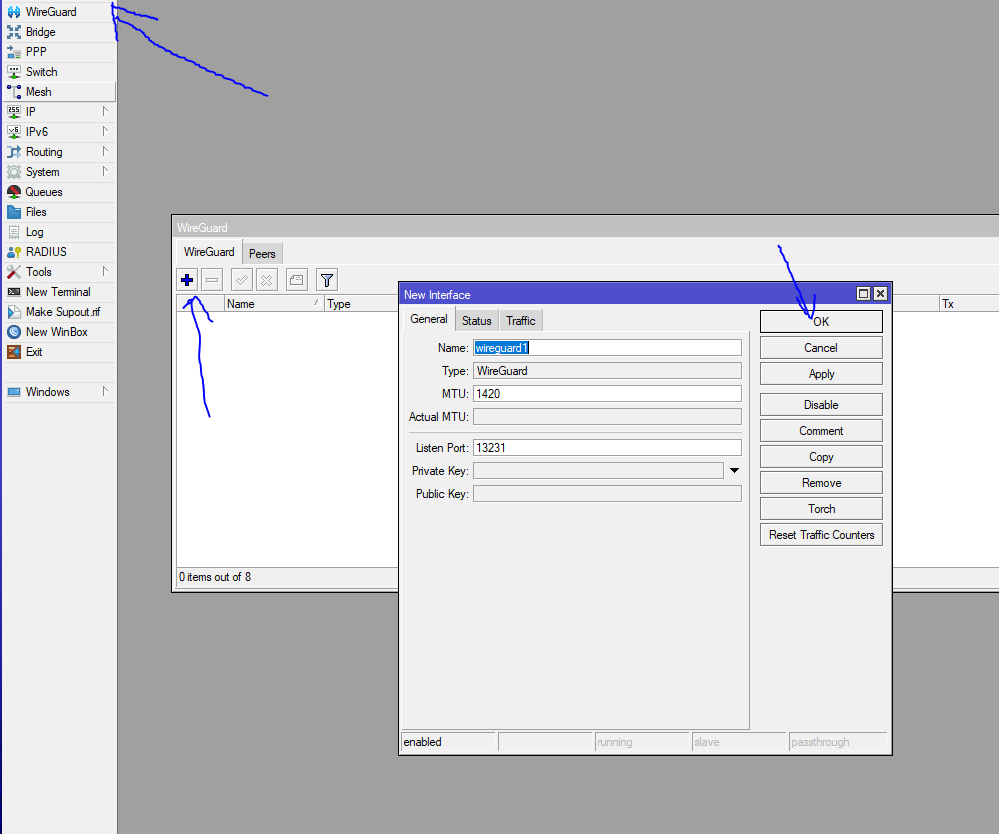
Task: Click the Listen Port input field
Action: 607,448
